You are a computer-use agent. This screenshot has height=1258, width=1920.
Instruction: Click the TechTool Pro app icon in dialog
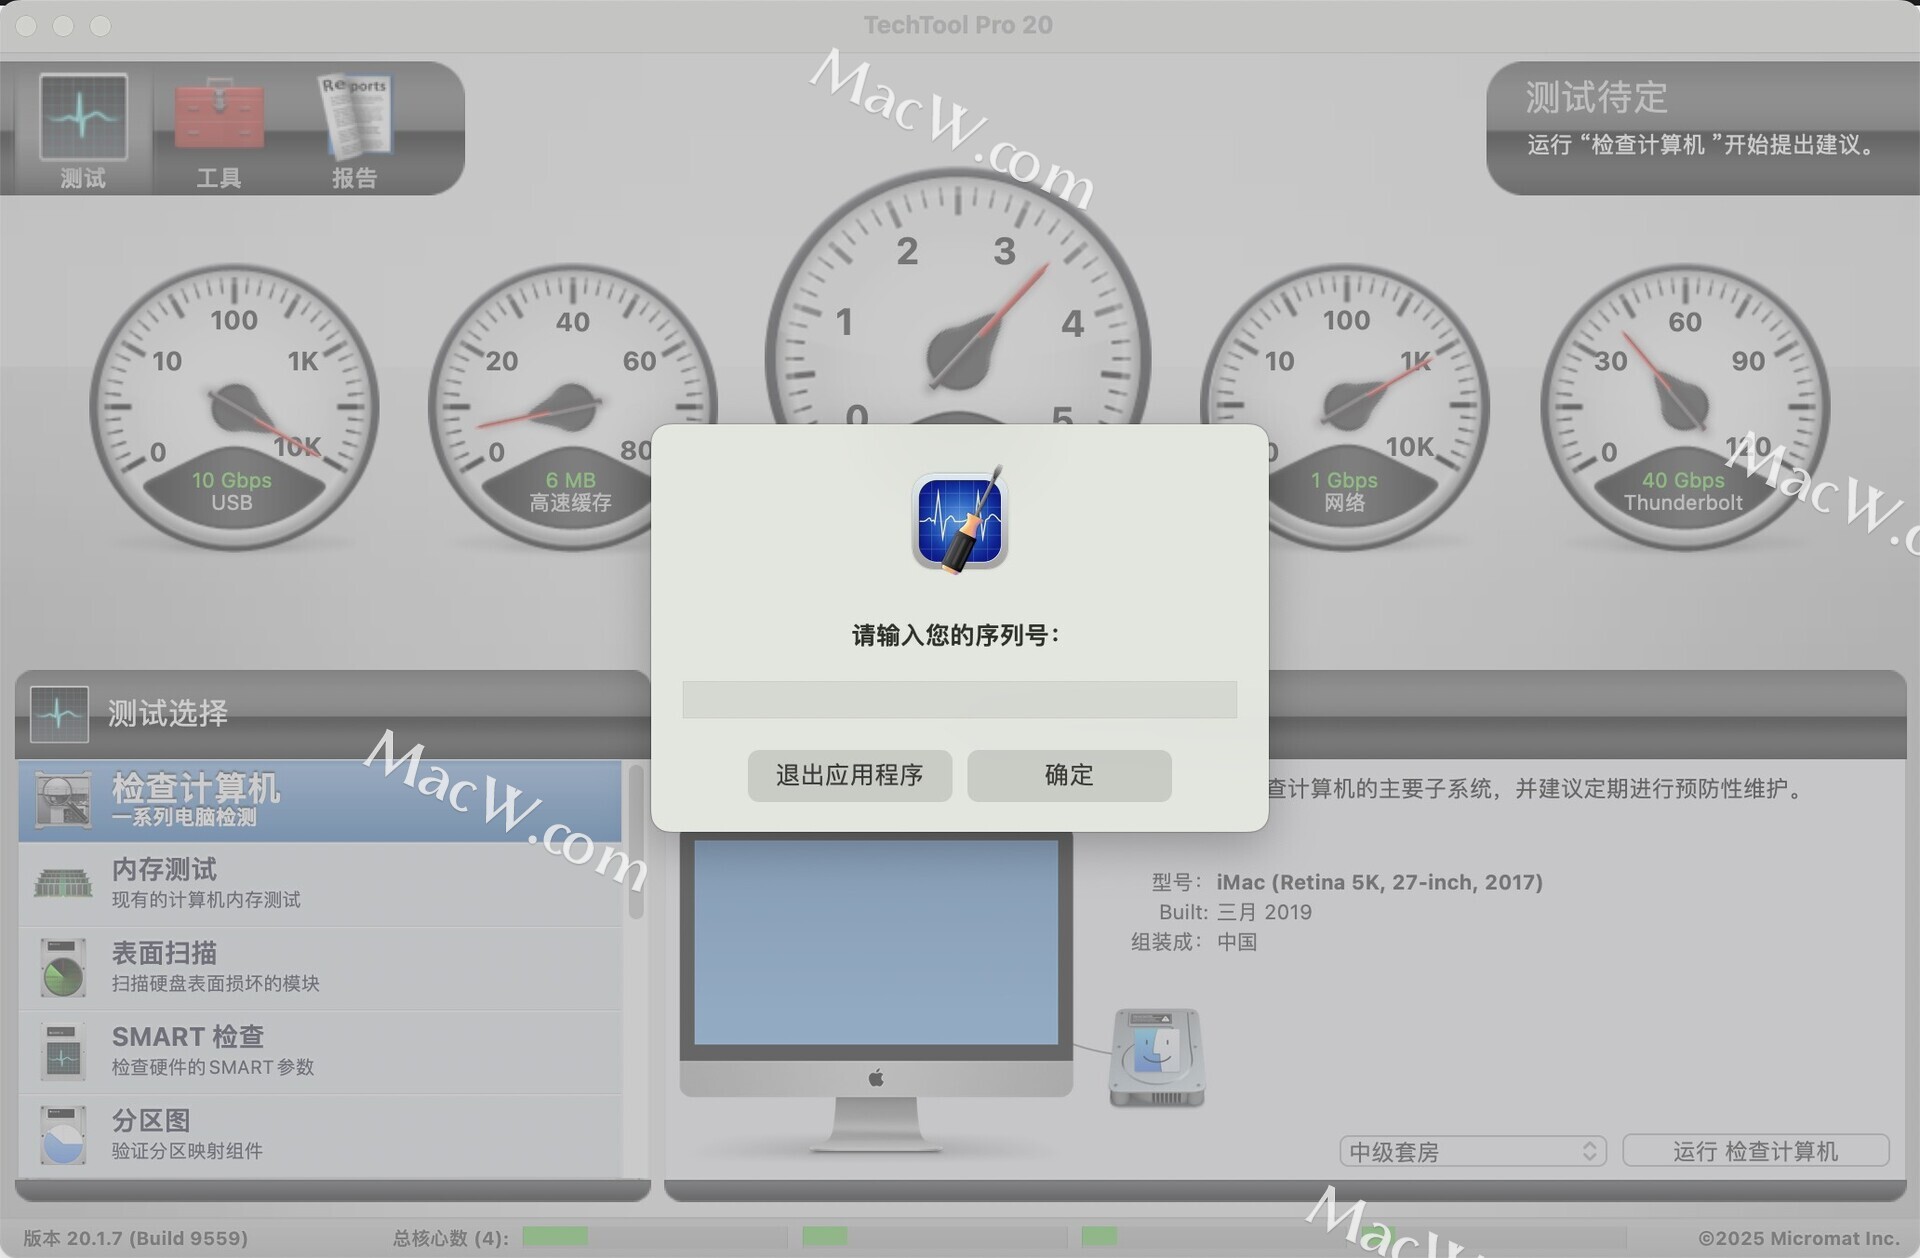click(x=960, y=520)
